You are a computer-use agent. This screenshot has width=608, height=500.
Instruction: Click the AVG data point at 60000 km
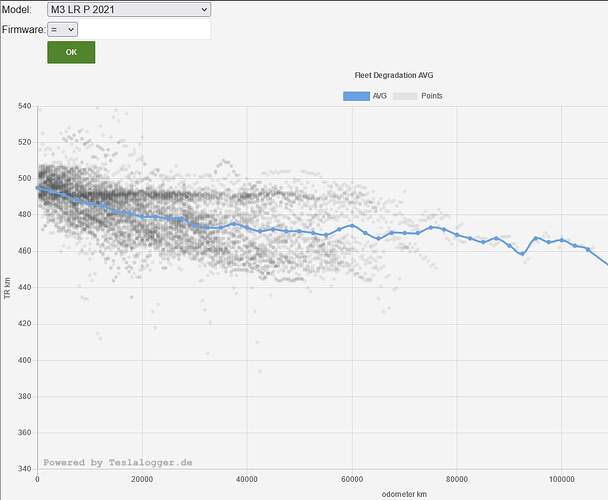352,225
